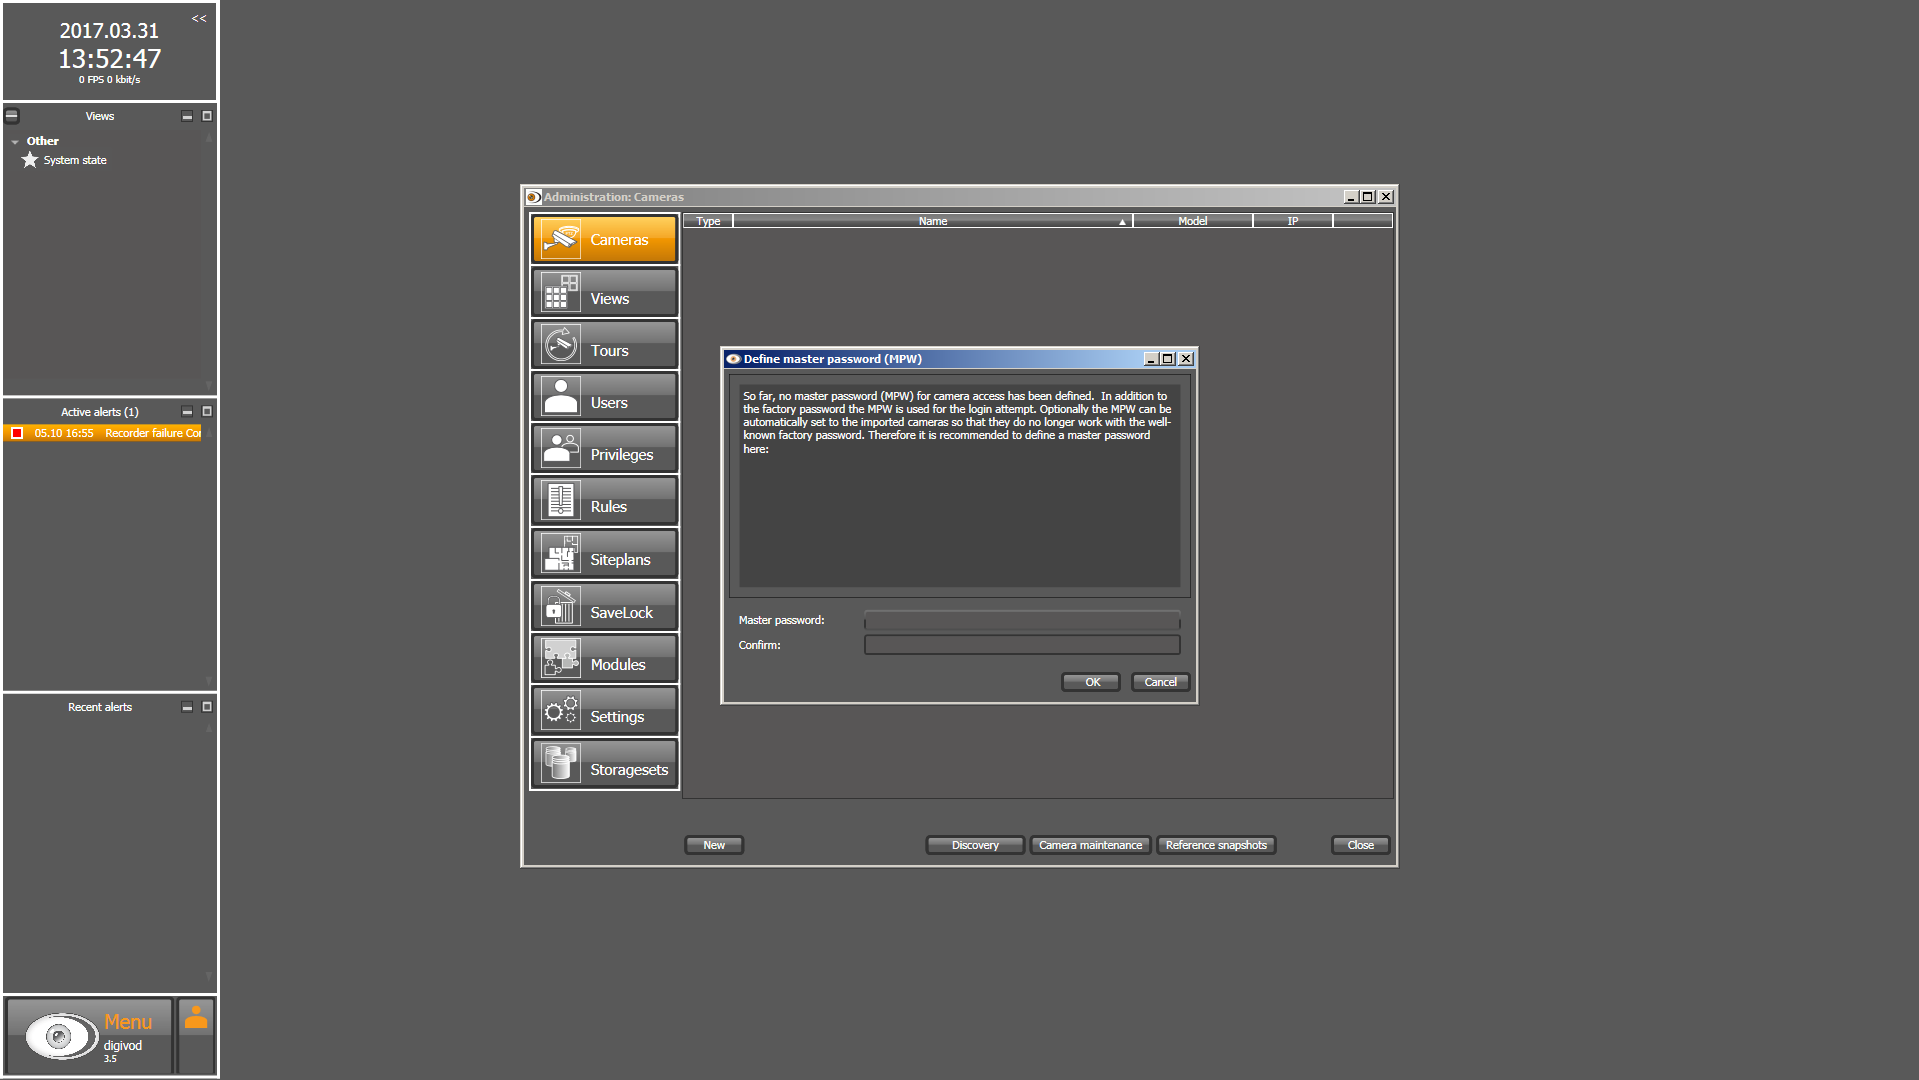Open the Settings gears icon
The width and height of the screenshot is (1919, 1080).
coord(560,712)
